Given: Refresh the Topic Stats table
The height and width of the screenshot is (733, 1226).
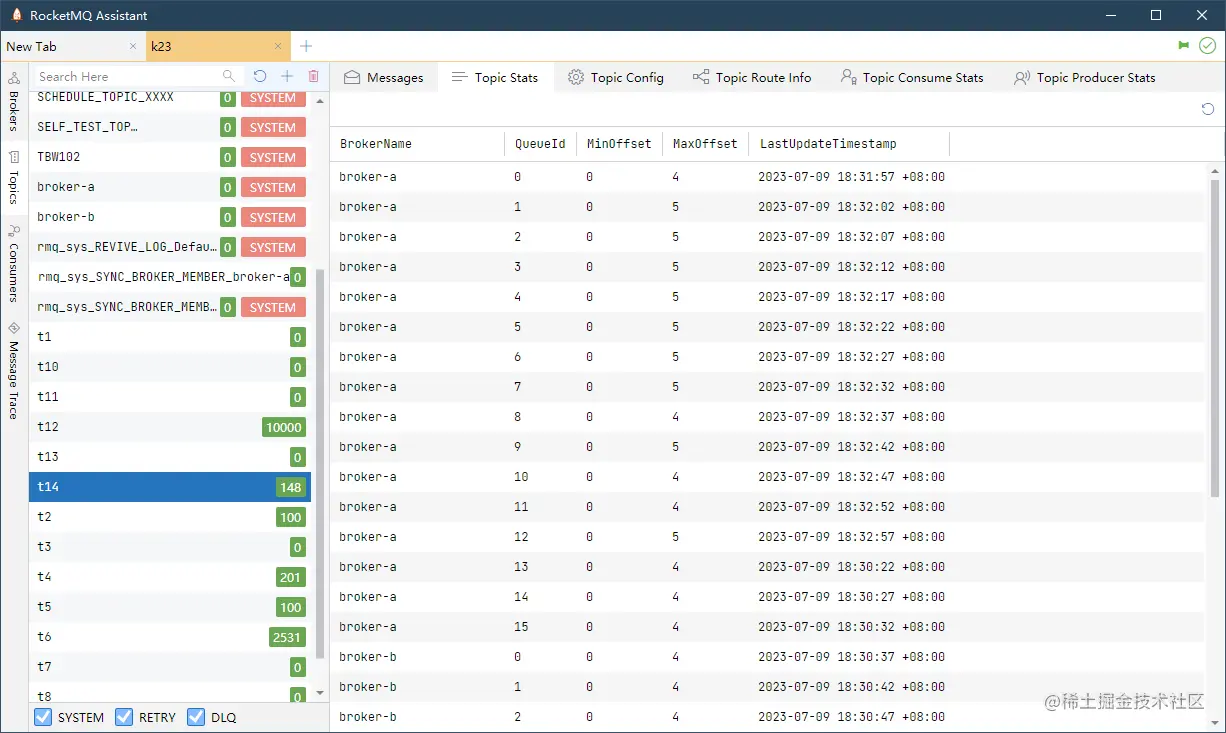Looking at the screenshot, I should click(1208, 109).
